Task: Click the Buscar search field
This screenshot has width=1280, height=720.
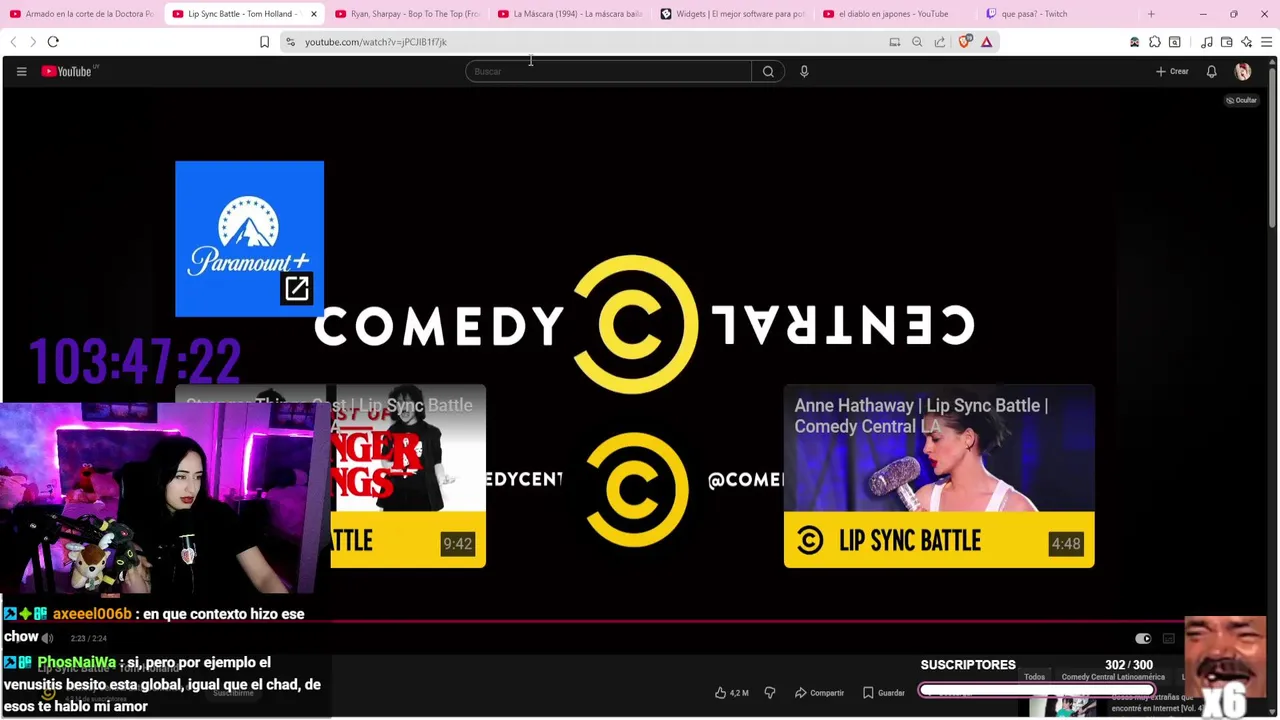Action: coord(608,71)
